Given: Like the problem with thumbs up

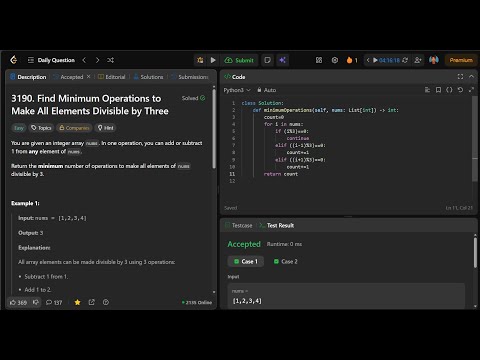Looking at the screenshot, I should (18, 303).
